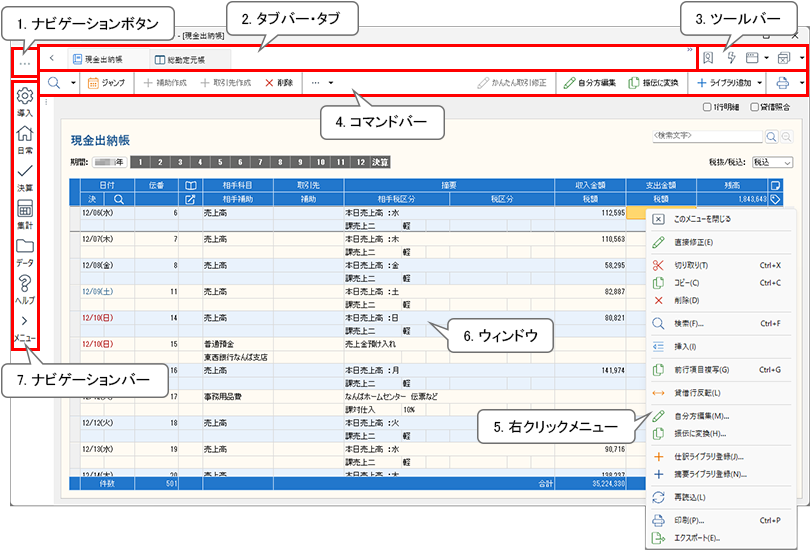
Task: Enable the 貸借照合 checkbox
Action: (x=754, y=107)
